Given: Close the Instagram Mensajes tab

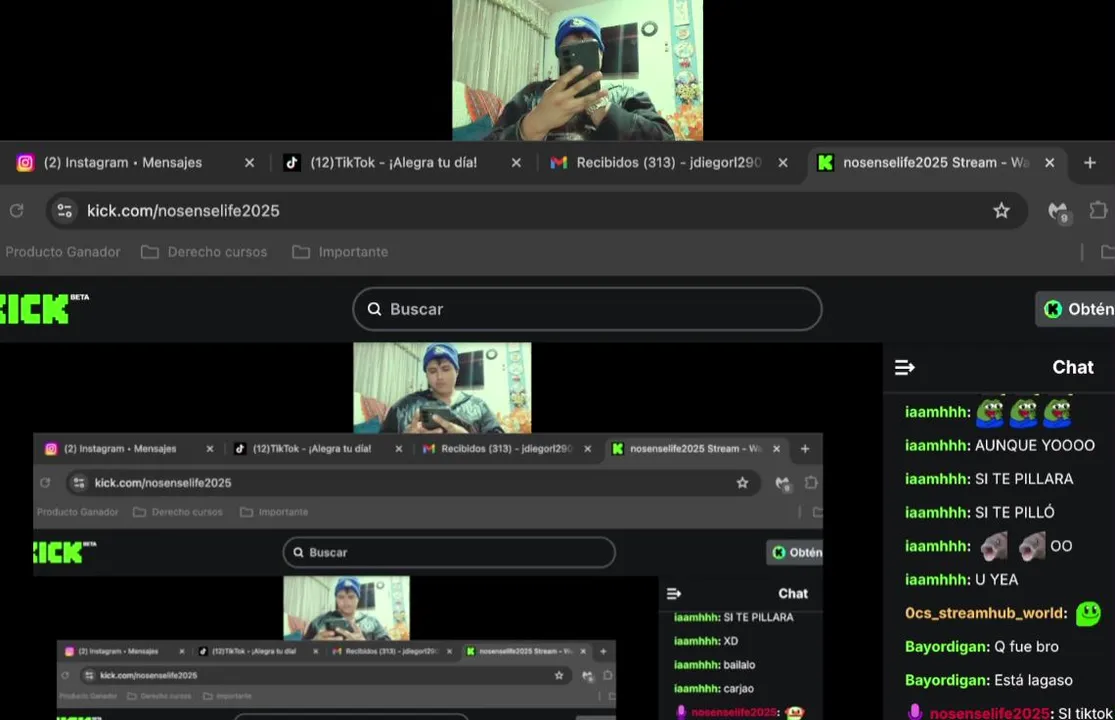Looking at the screenshot, I should pos(250,163).
